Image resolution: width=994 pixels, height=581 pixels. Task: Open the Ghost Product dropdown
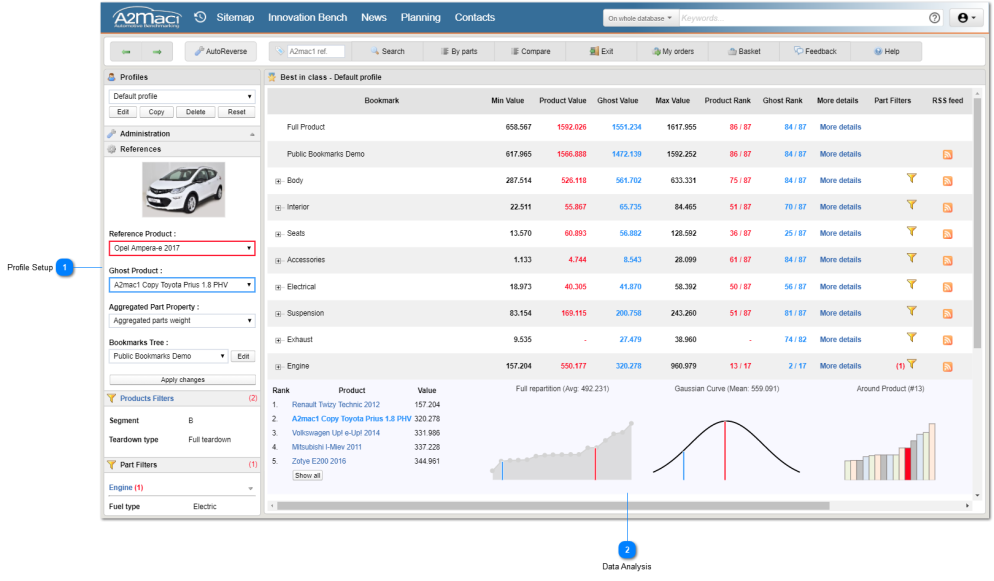pos(182,285)
